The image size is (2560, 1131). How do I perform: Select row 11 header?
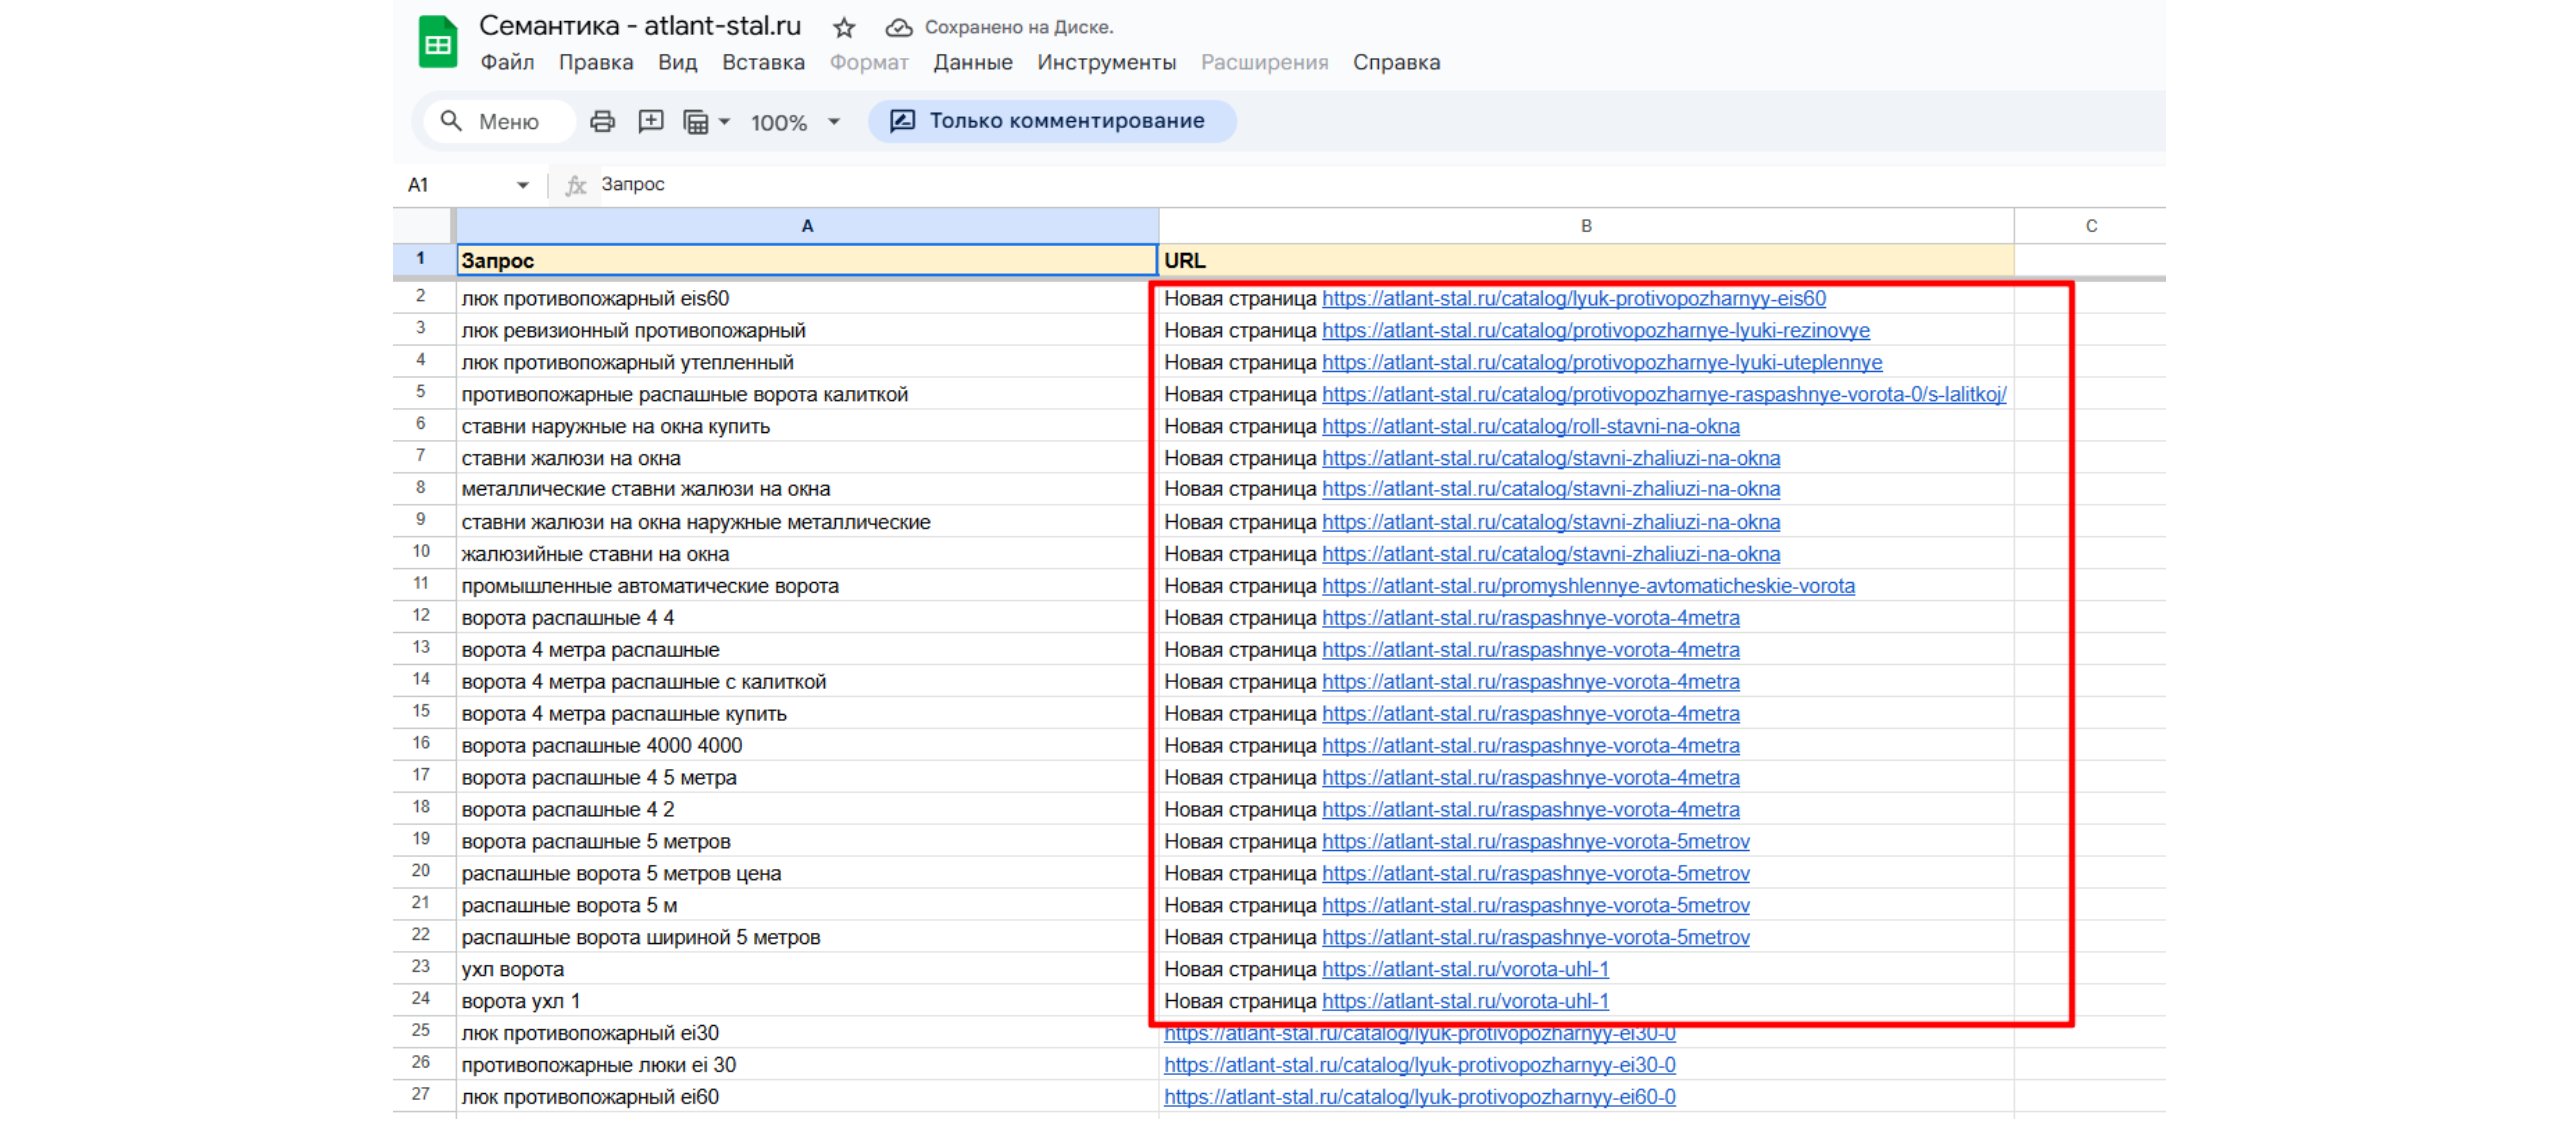pos(421,584)
